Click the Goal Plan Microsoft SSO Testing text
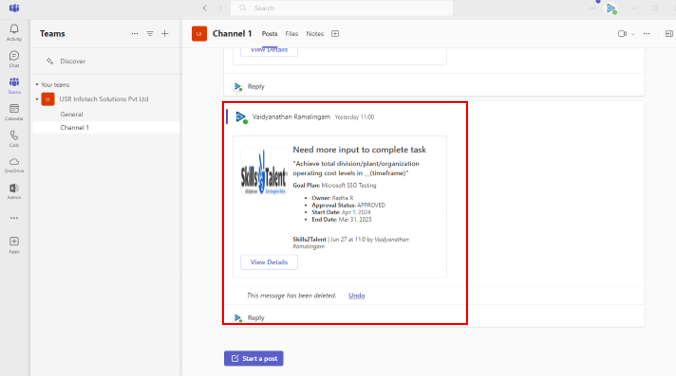The width and height of the screenshot is (676, 378). 335,185
